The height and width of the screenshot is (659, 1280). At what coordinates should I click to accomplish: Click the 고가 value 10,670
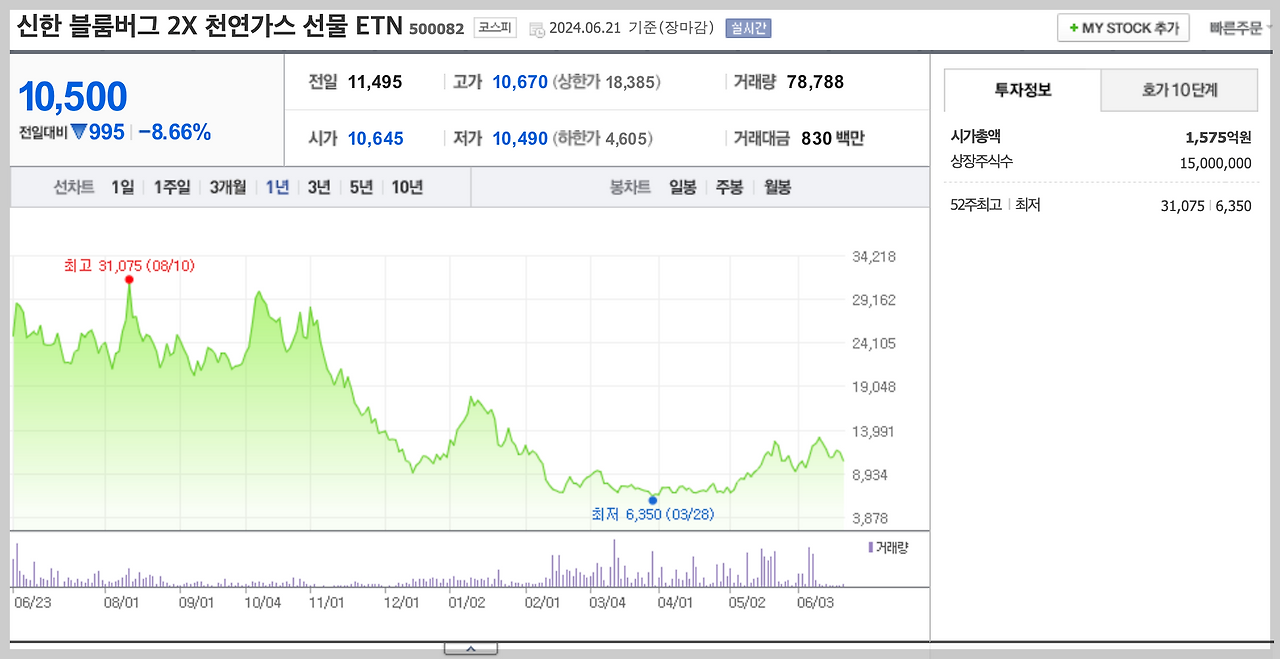[520, 82]
